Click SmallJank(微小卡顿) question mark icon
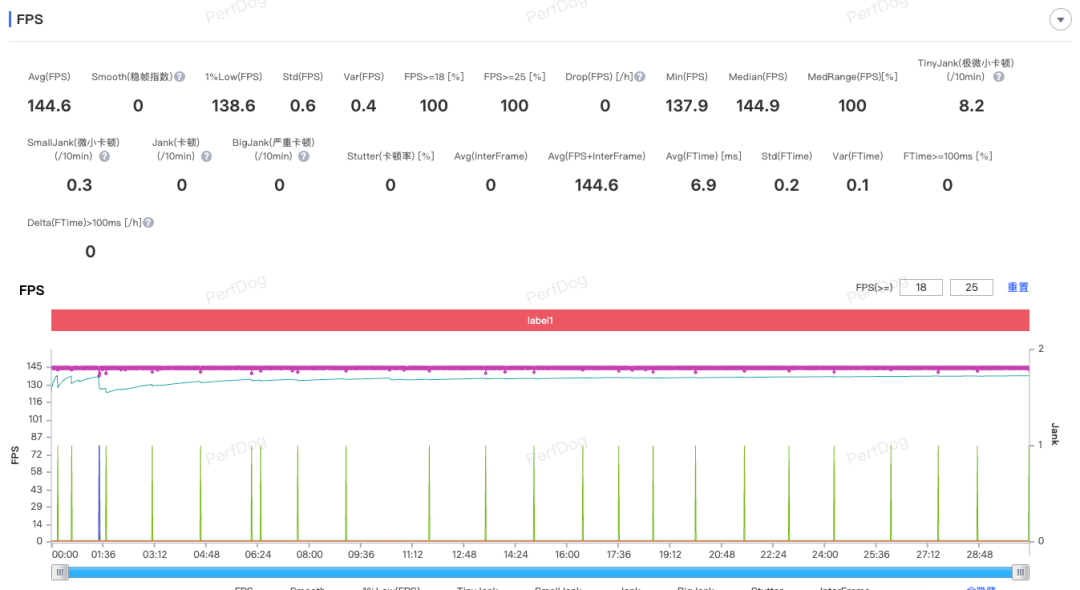The width and height of the screenshot is (1080, 590). coord(104,156)
